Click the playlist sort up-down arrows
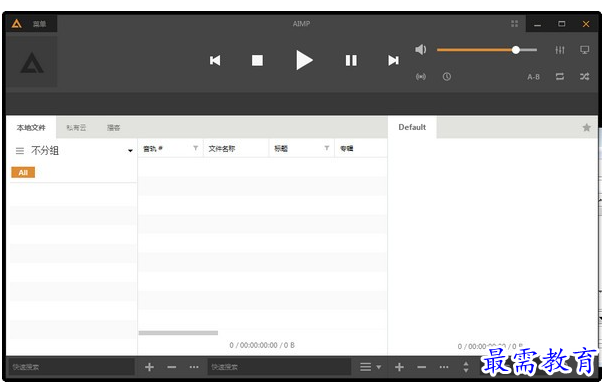The image size is (605, 392). 466,367
